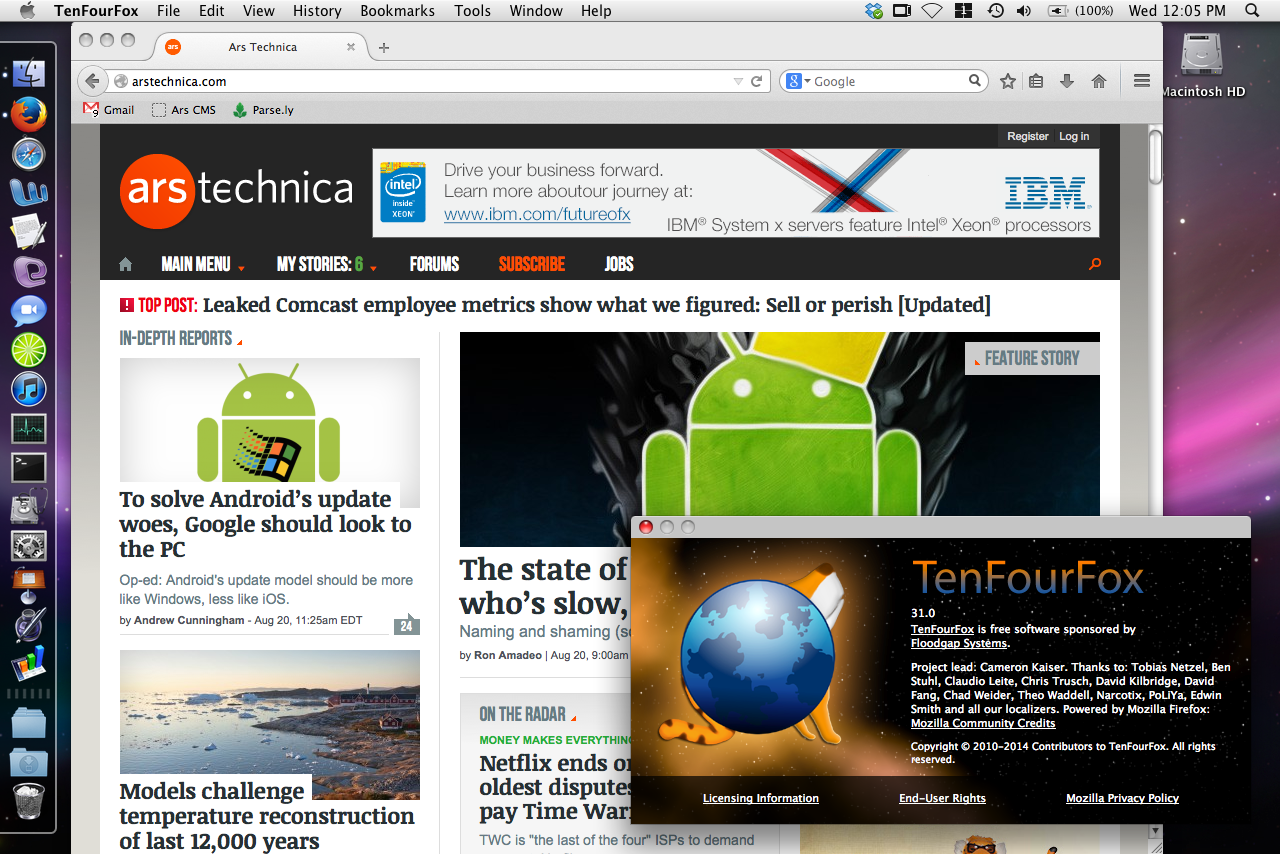
Task: Open iTunes from the Dock
Action: [29, 390]
